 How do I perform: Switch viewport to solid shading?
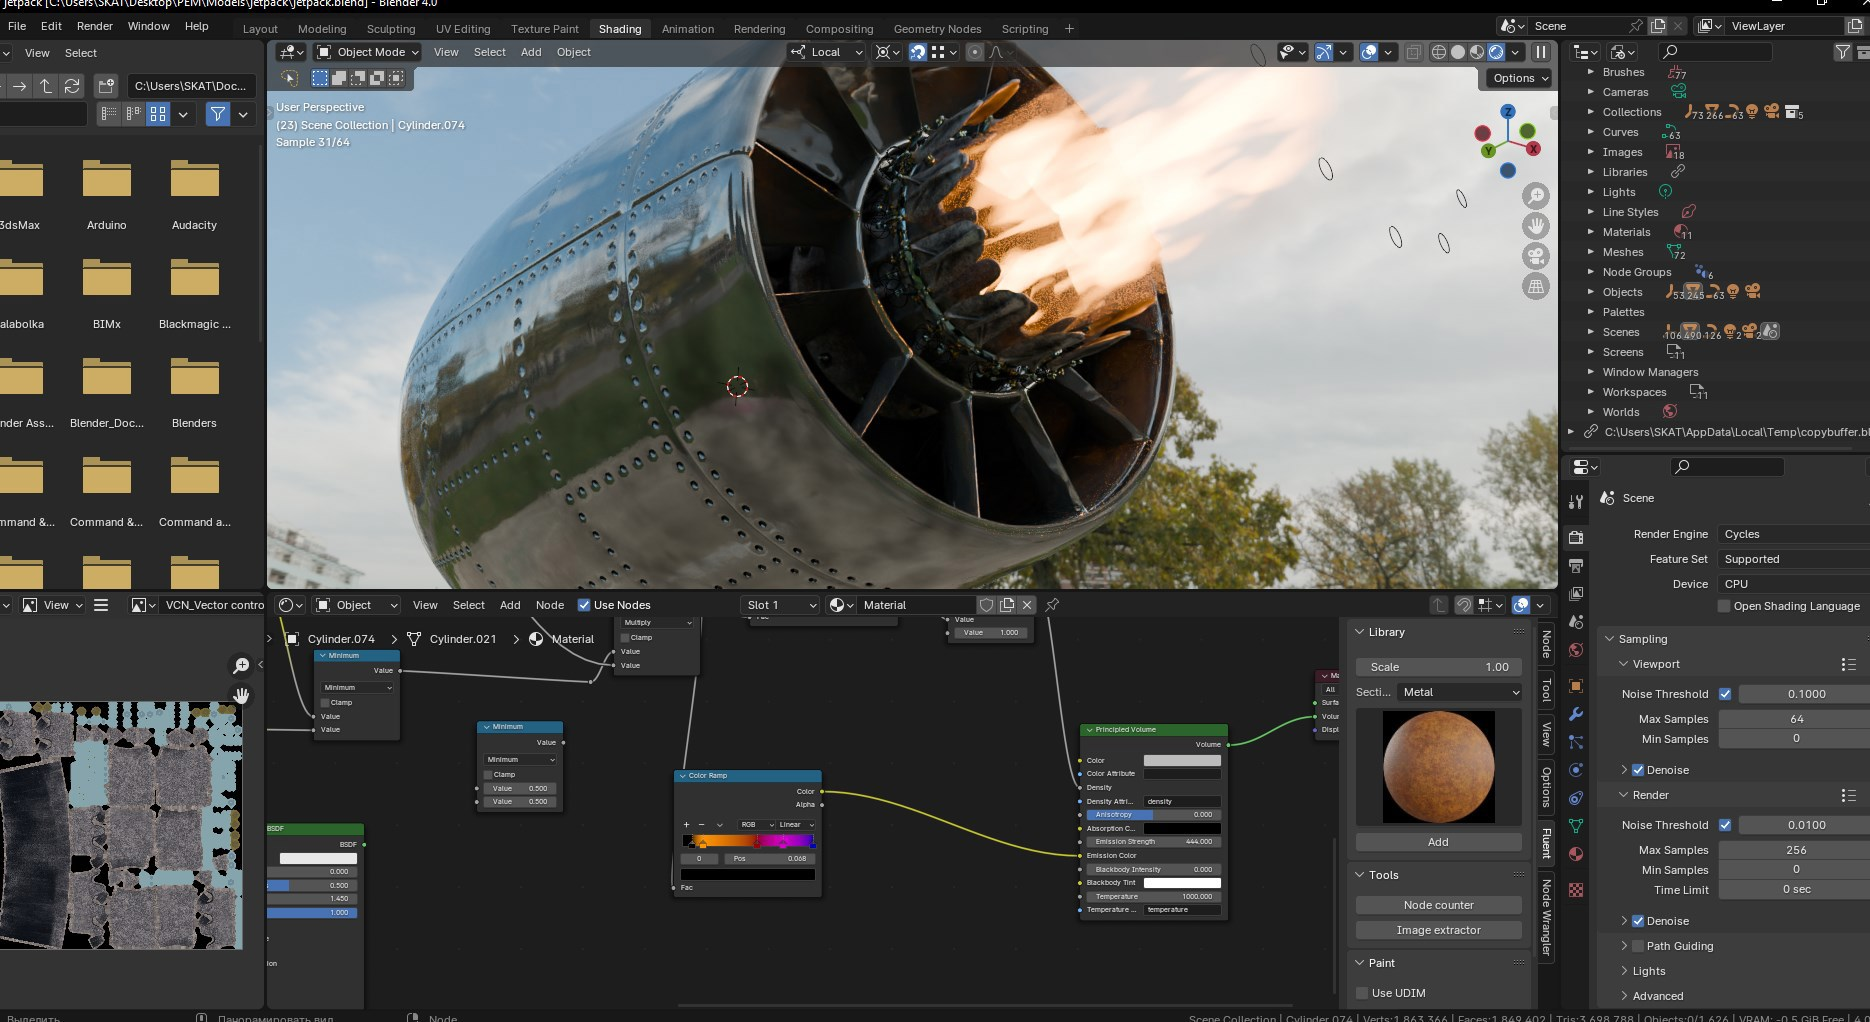point(1458,52)
